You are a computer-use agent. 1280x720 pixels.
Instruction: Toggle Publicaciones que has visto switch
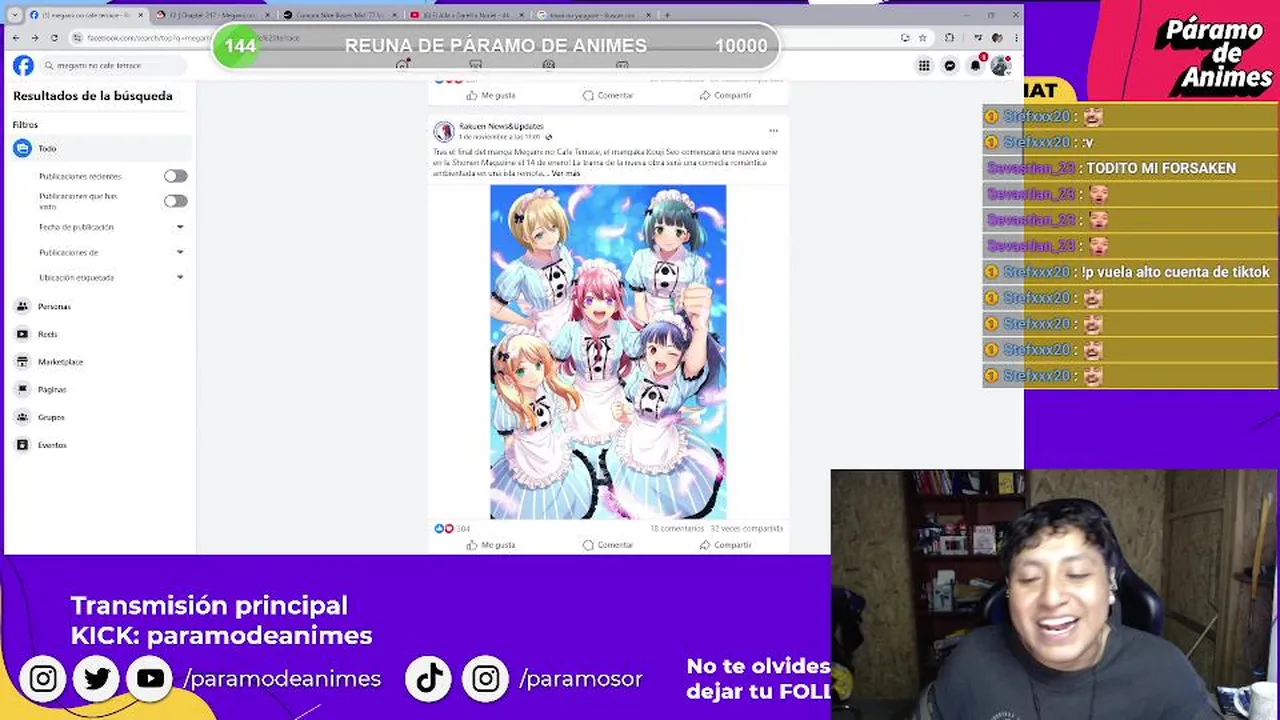pos(176,201)
